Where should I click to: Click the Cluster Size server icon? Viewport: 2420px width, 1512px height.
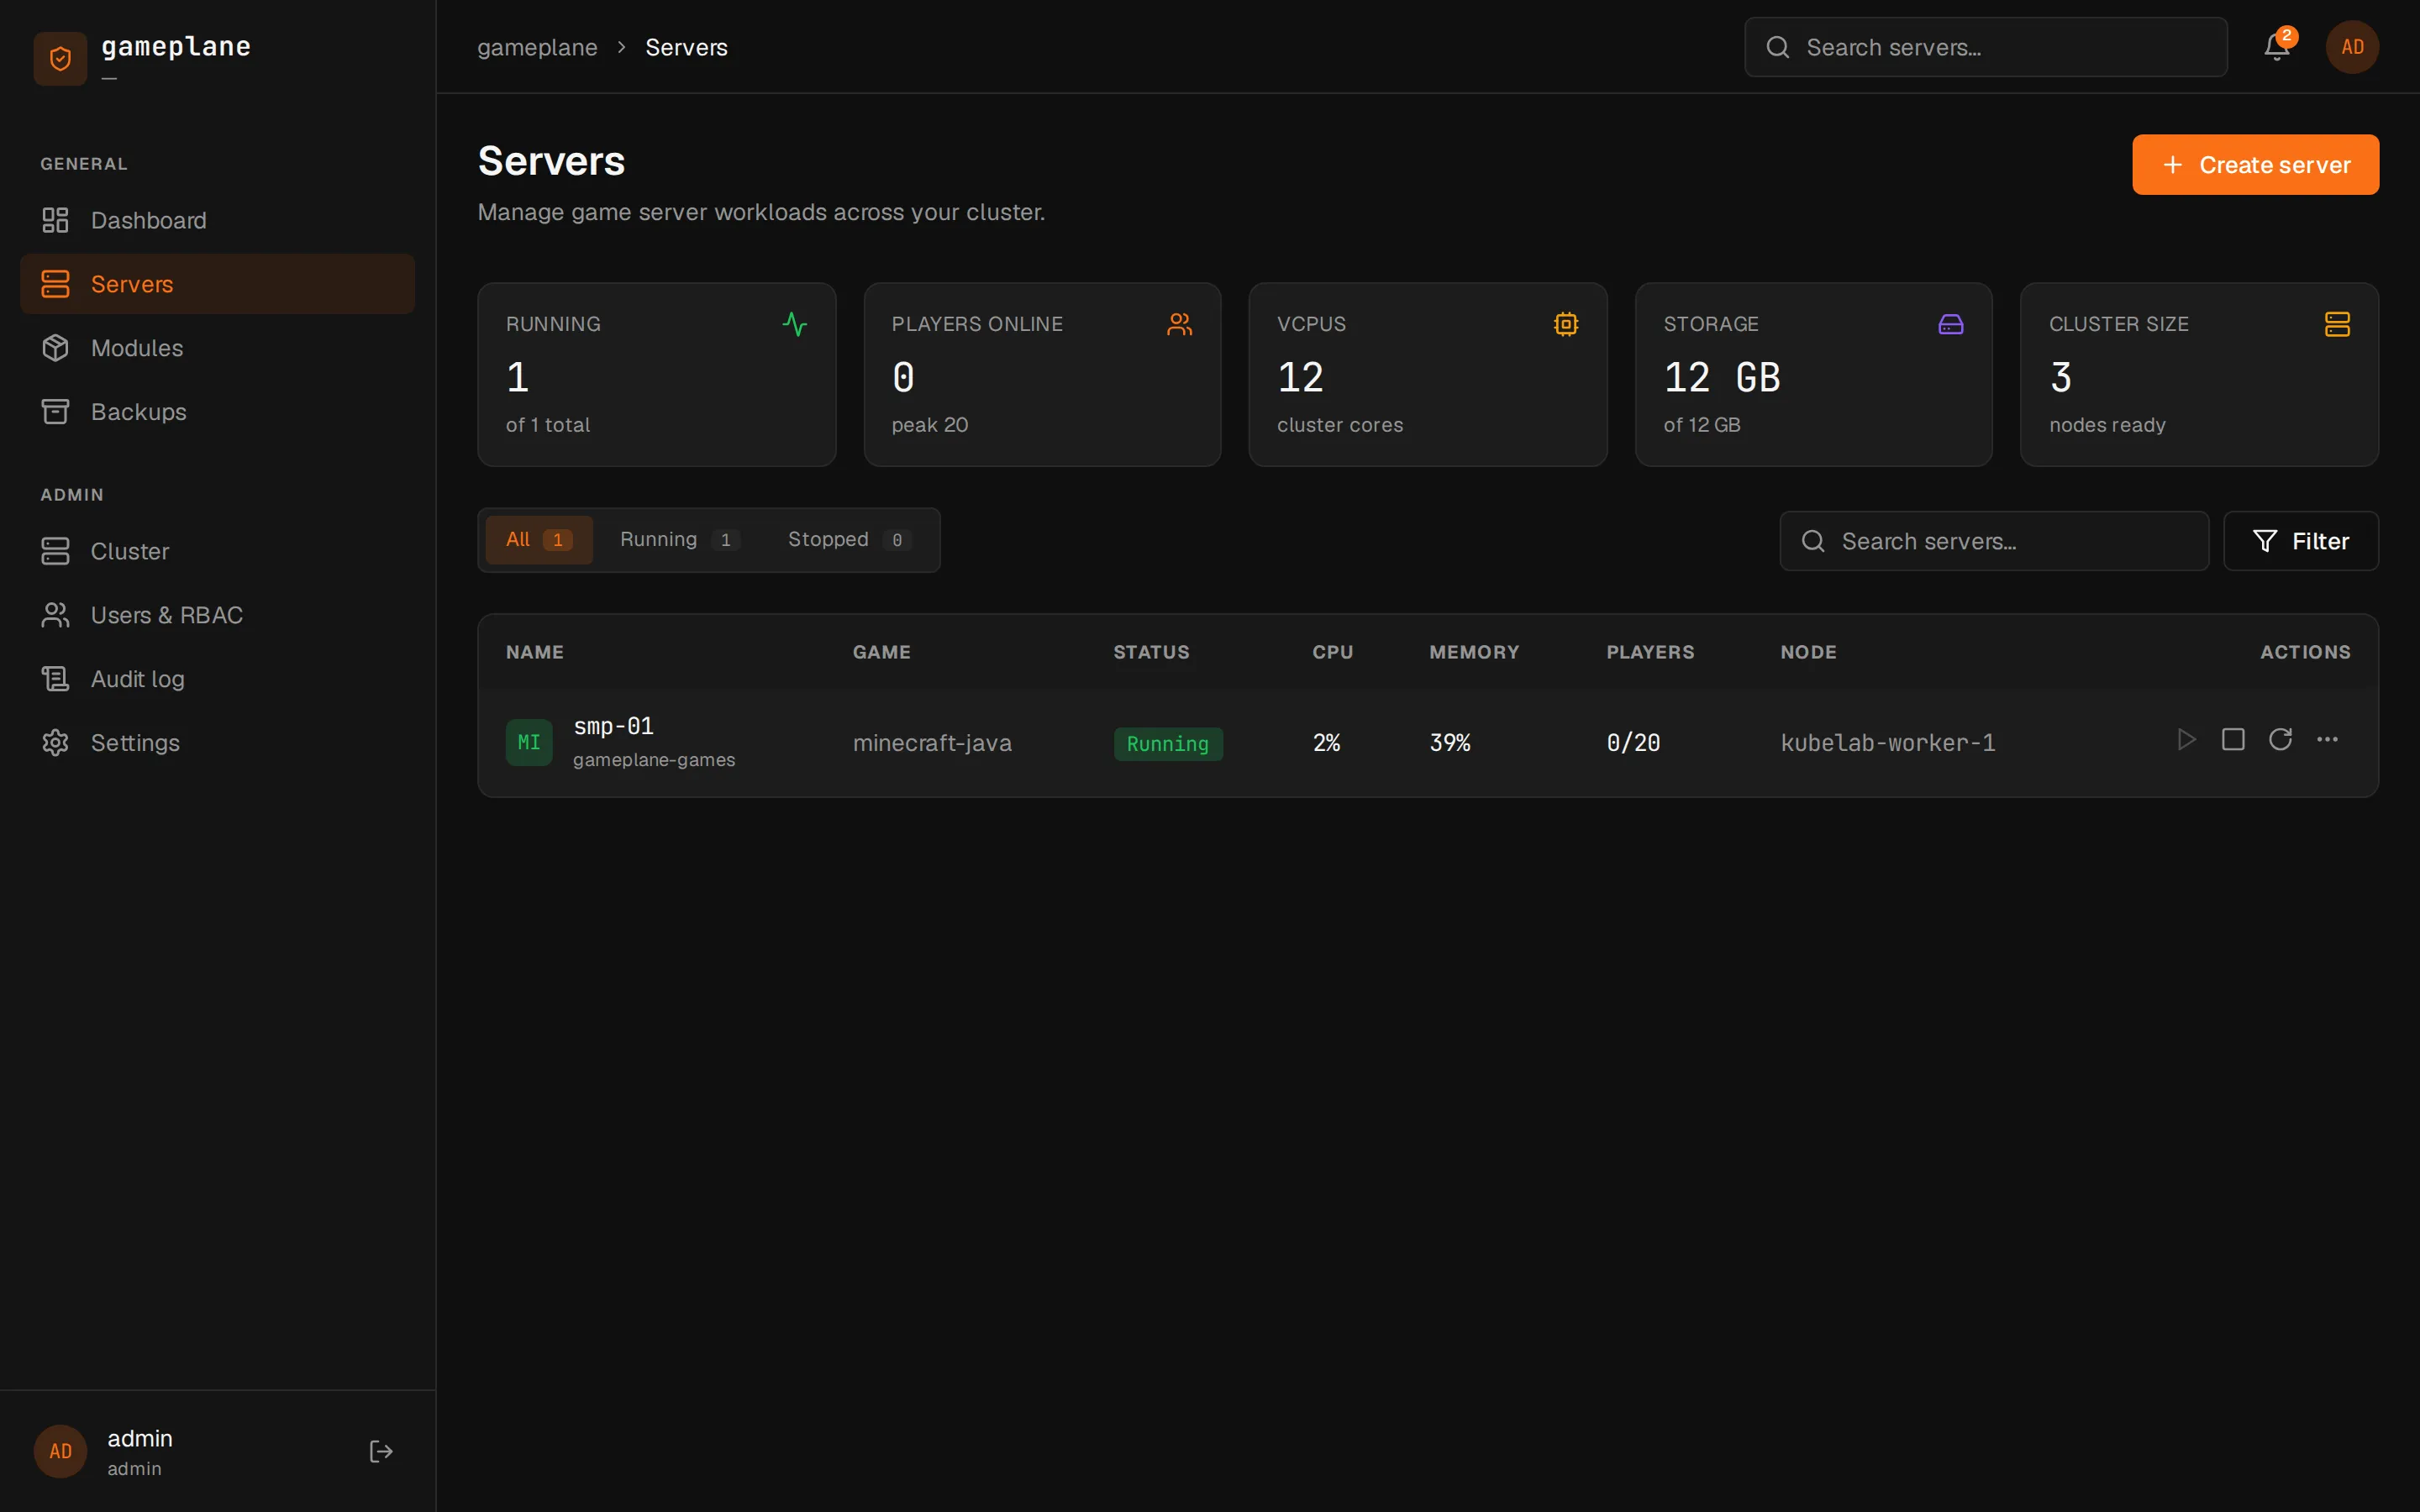[x=2337, y=324]
